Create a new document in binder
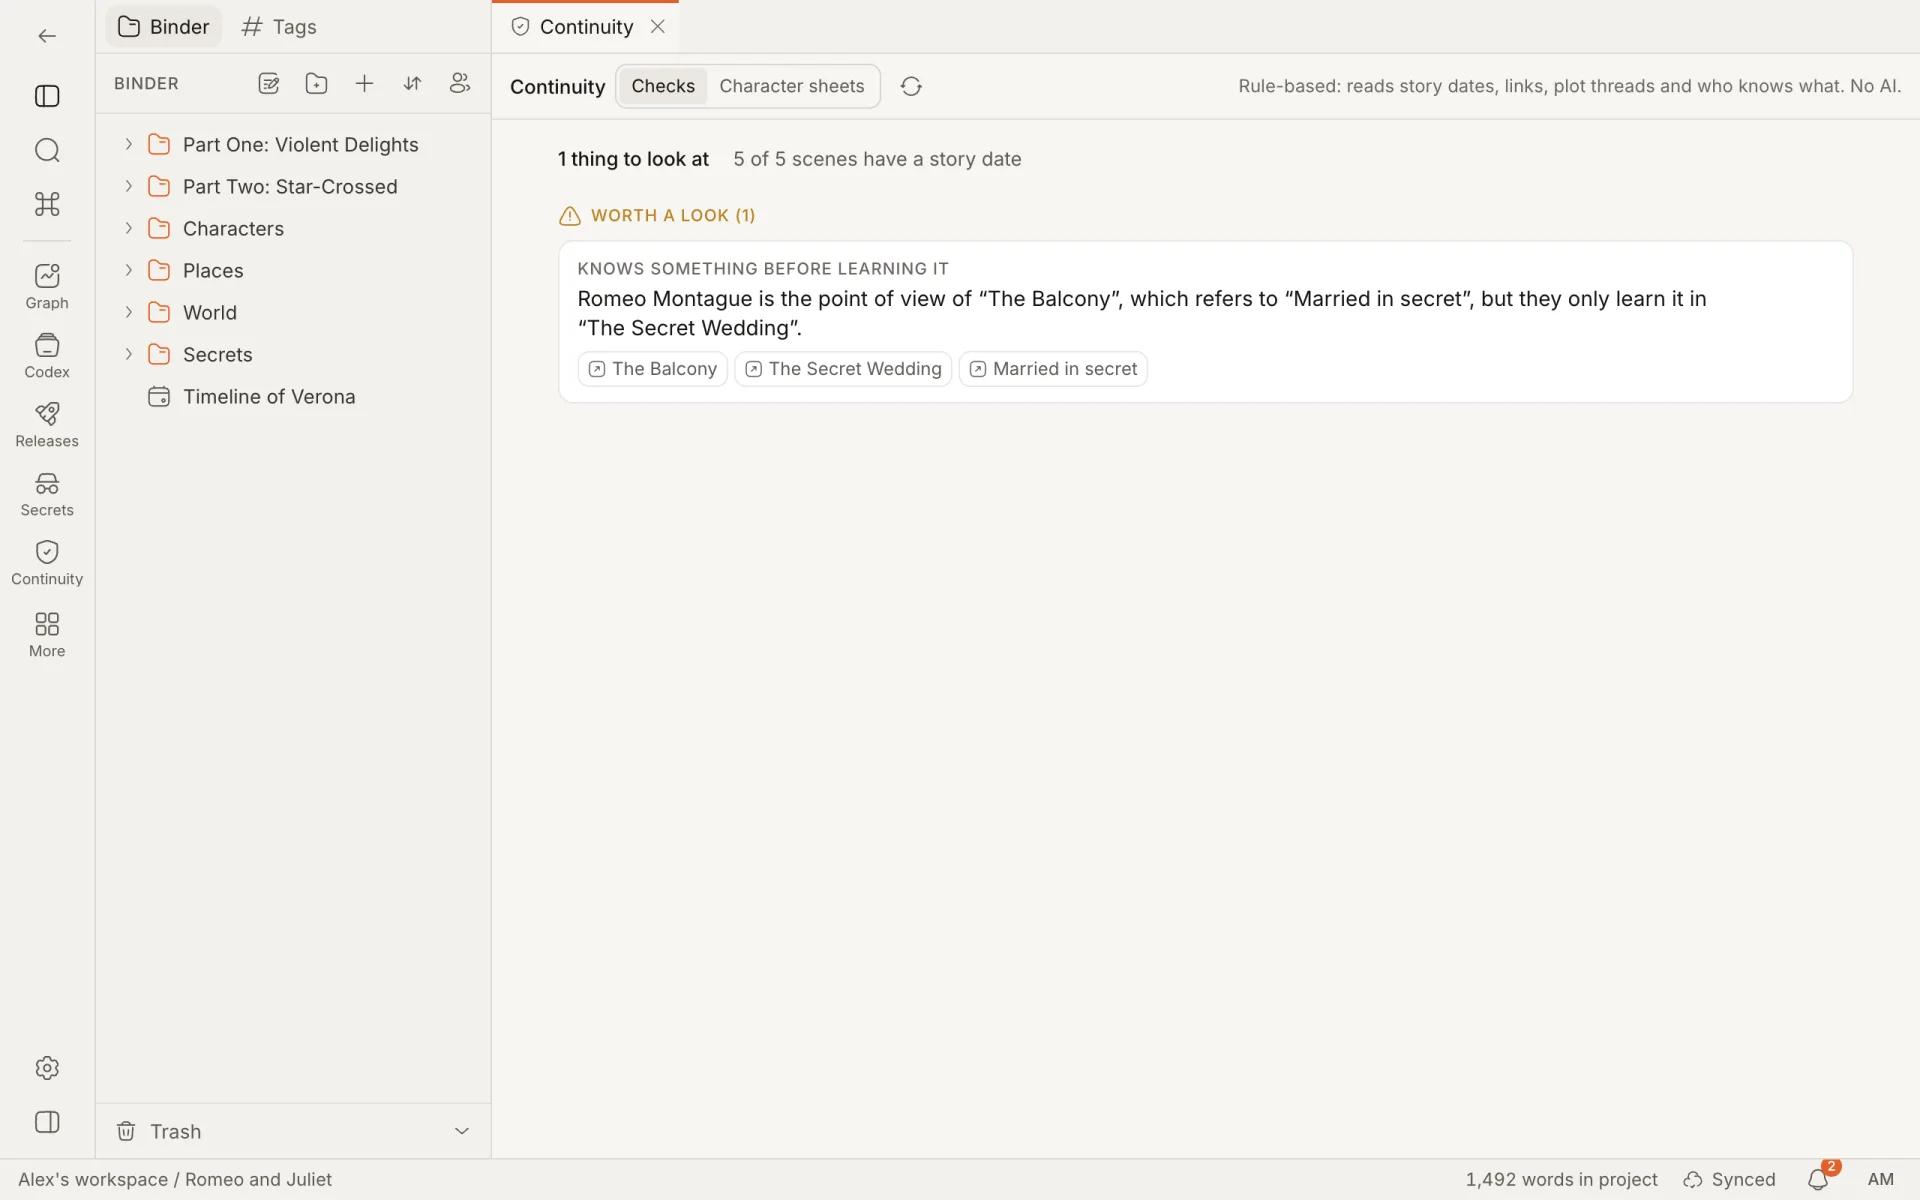Screen dimensions: 1920x1200 268,84
